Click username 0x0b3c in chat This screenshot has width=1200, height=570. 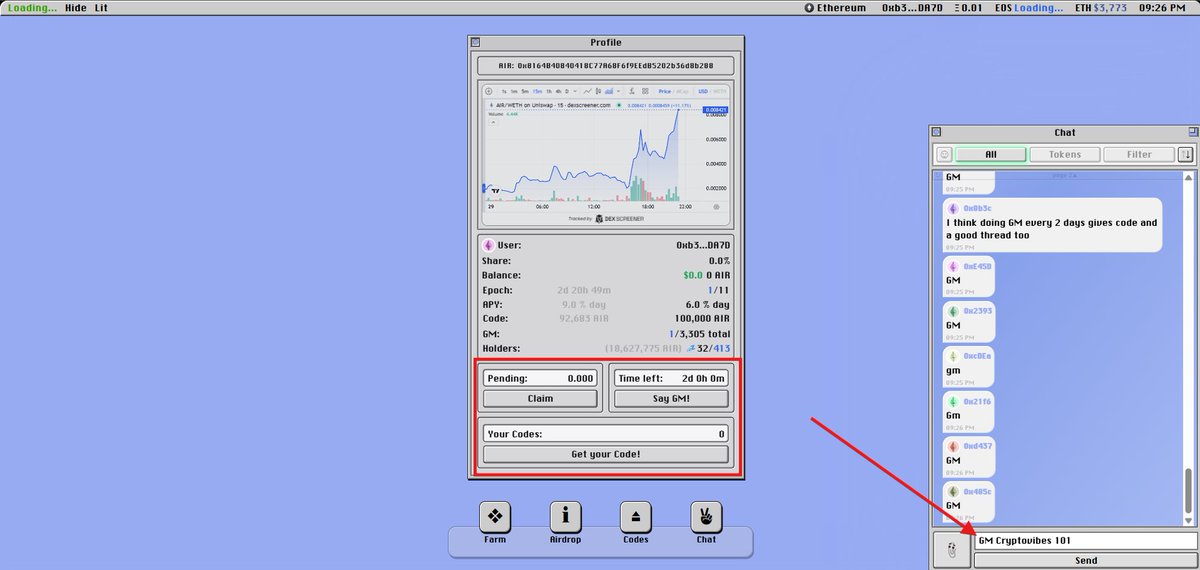click(977, 208)
